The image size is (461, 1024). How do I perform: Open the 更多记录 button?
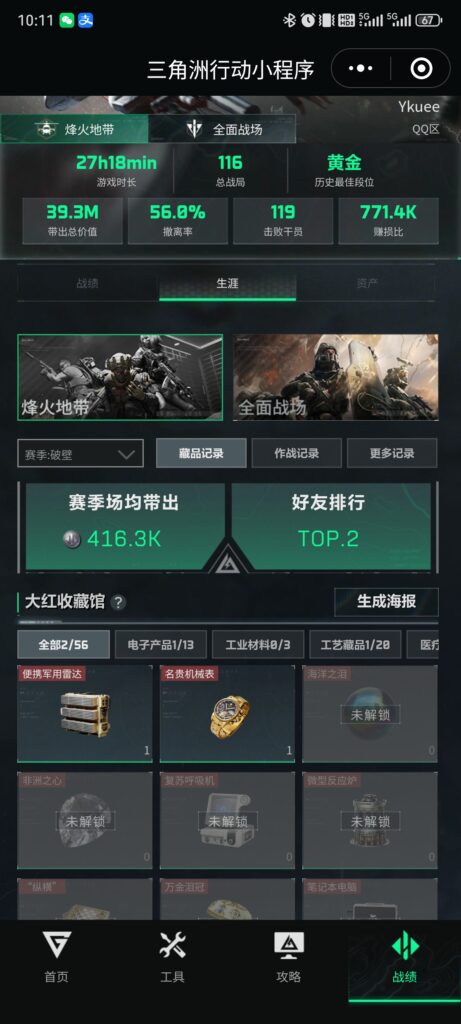pos(392,453)
